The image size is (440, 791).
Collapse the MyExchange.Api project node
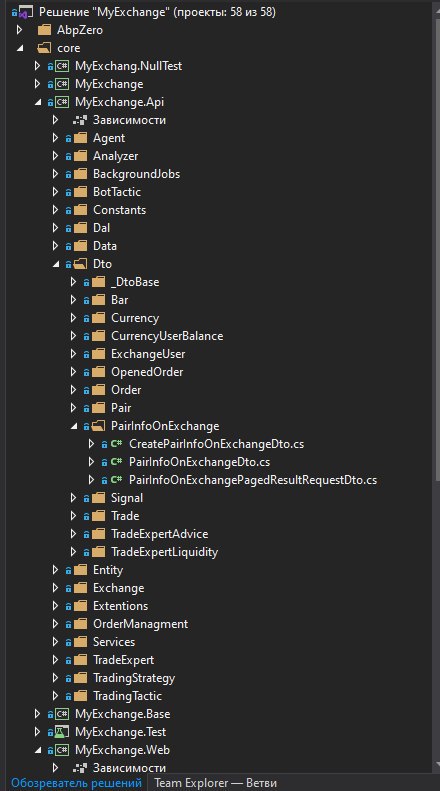(38, 102)
